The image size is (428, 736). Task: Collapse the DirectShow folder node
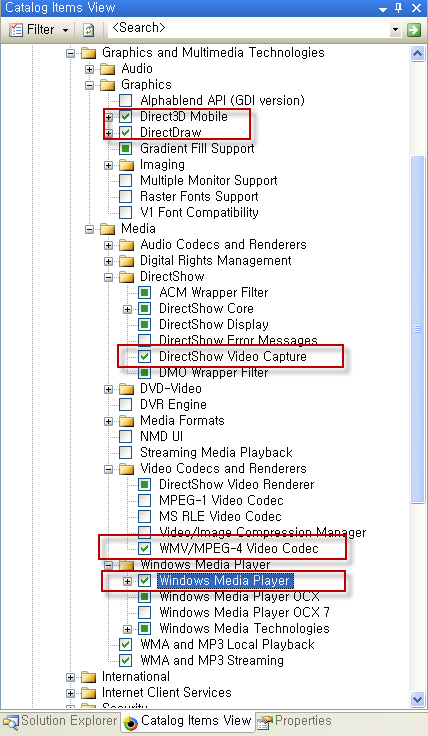click(108, 277)
